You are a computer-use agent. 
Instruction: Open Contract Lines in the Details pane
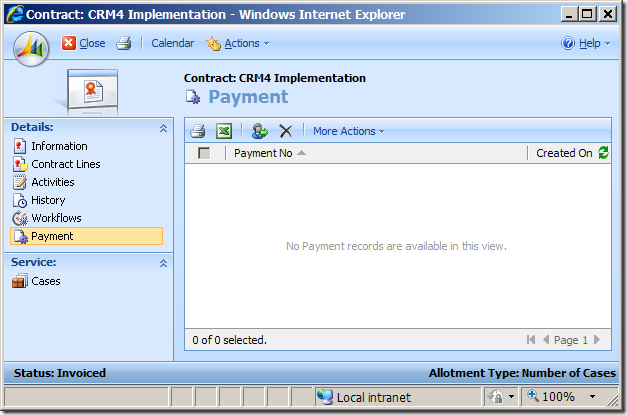(66, 164)
